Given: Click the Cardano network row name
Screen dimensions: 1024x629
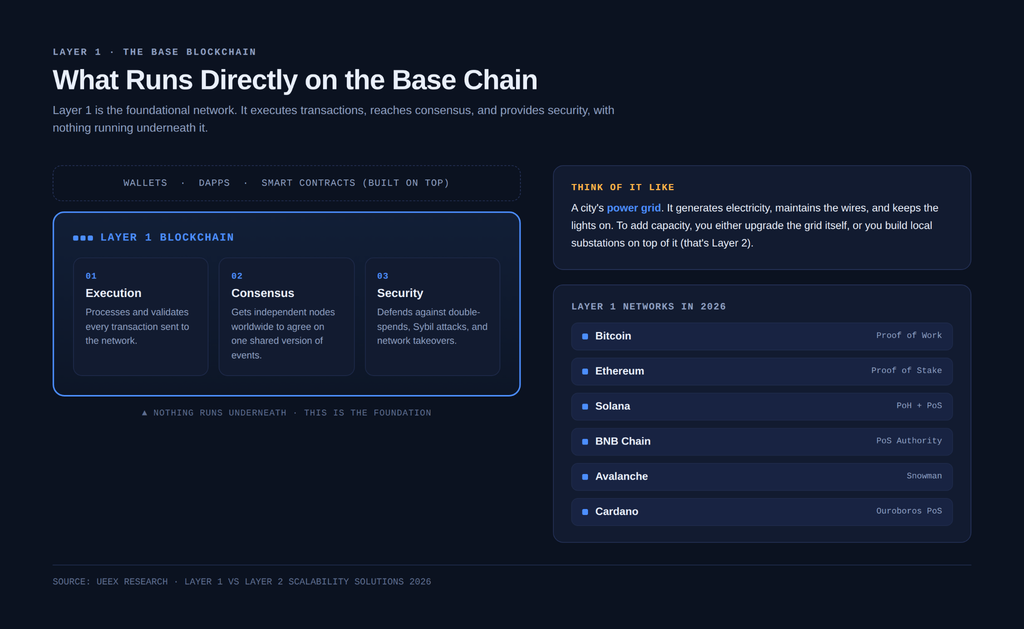Looking at the screenshot, I should pos(616,511).
